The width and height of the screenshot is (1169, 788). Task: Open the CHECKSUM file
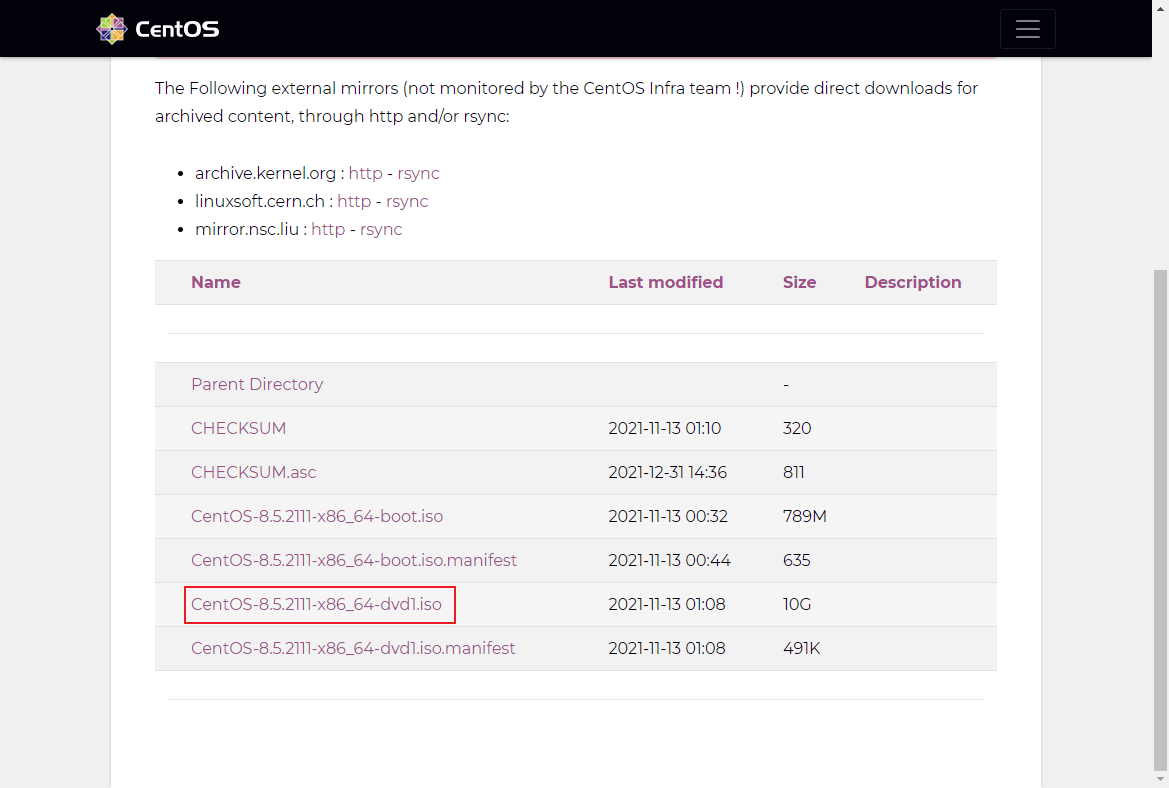pos(239,428)
